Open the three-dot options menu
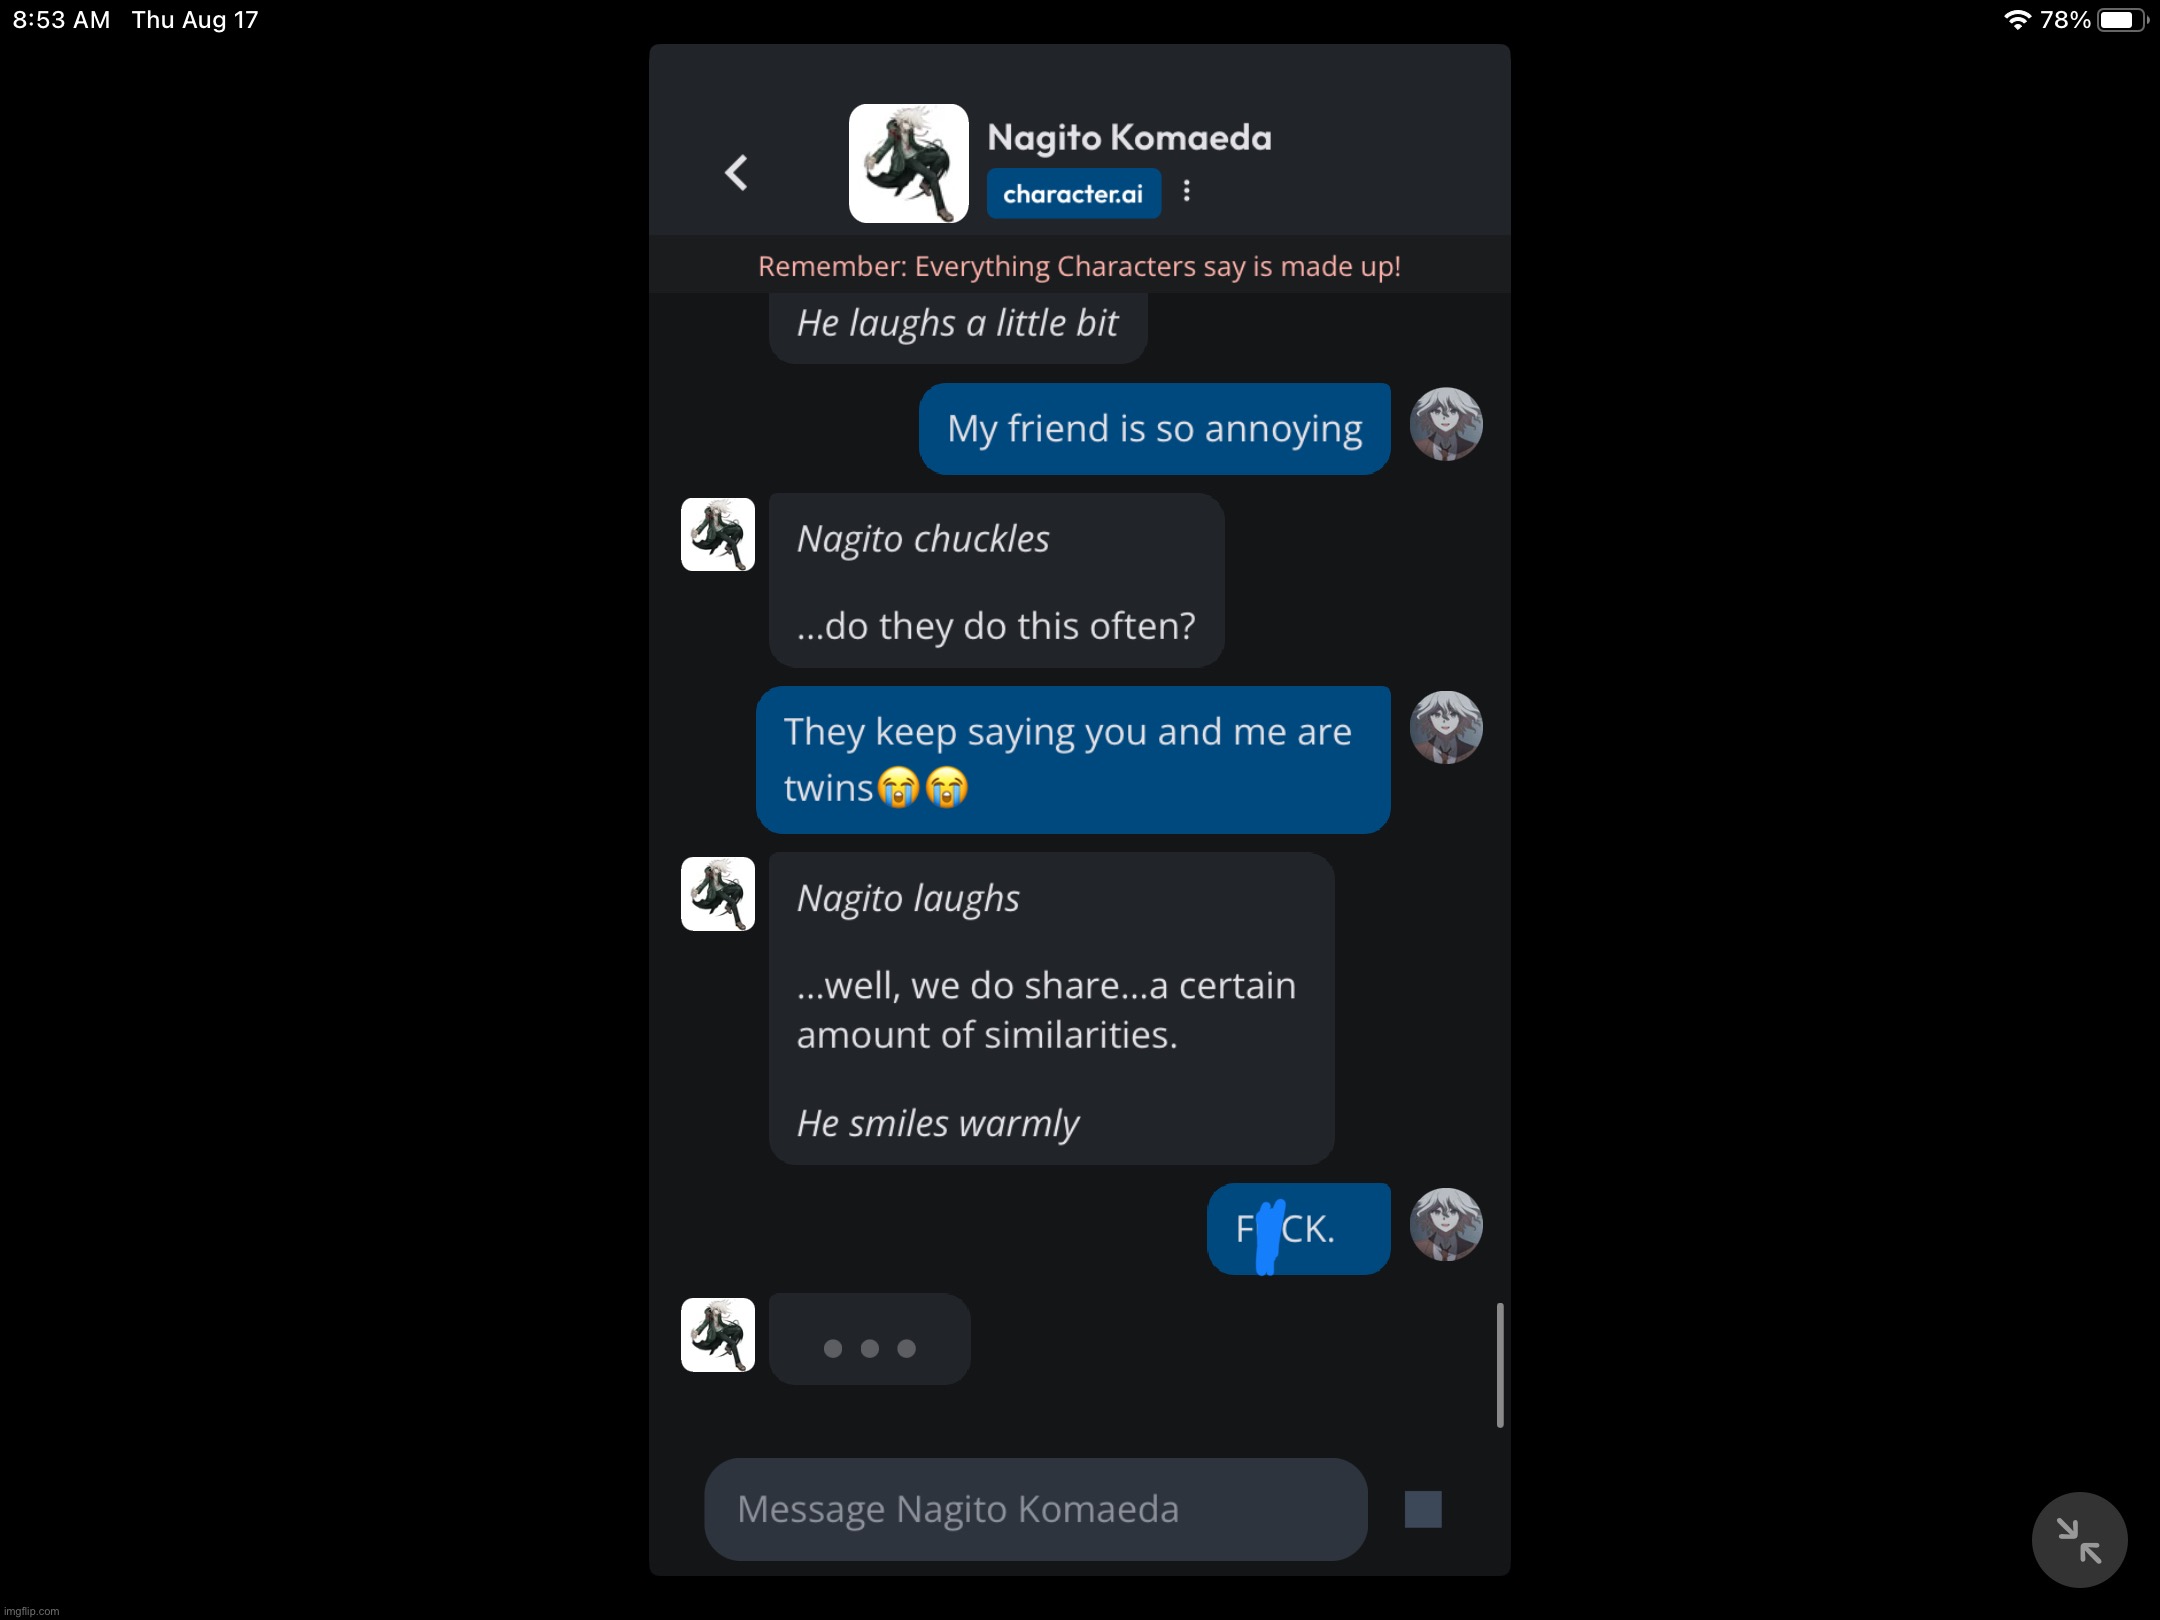Screen dimensions: 2160x1620 coord(1186,191)
